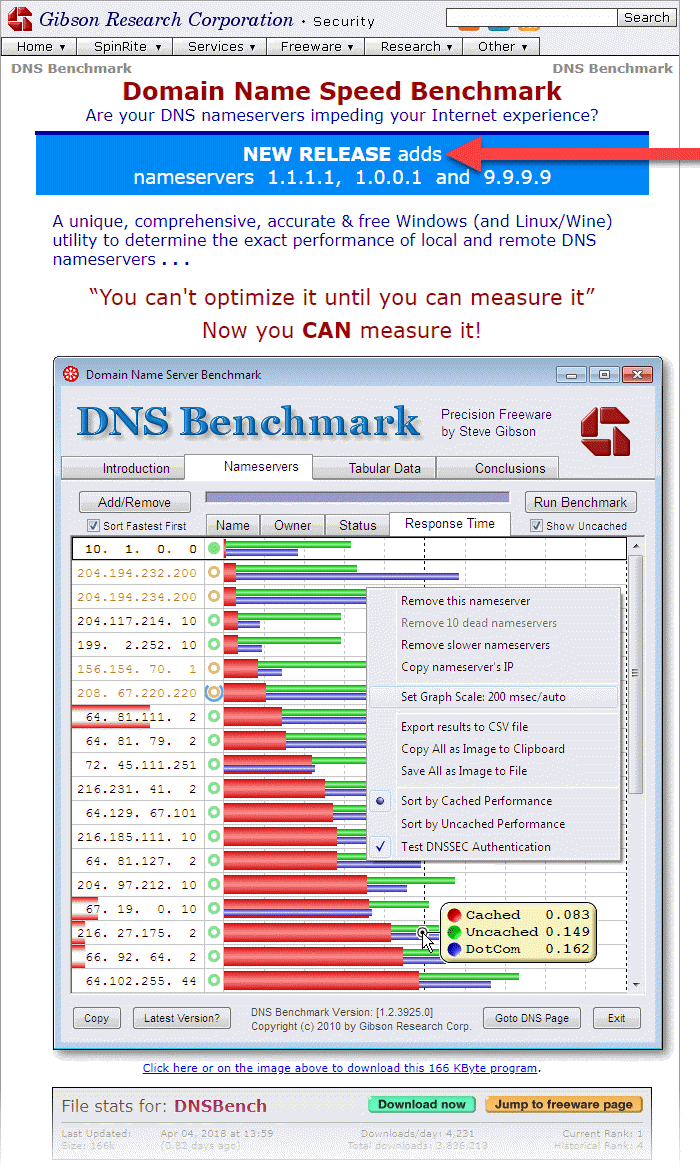Click status ring for 199.2.252.10
Viewport: 700px width, 1167px height.
click(214, 644)
